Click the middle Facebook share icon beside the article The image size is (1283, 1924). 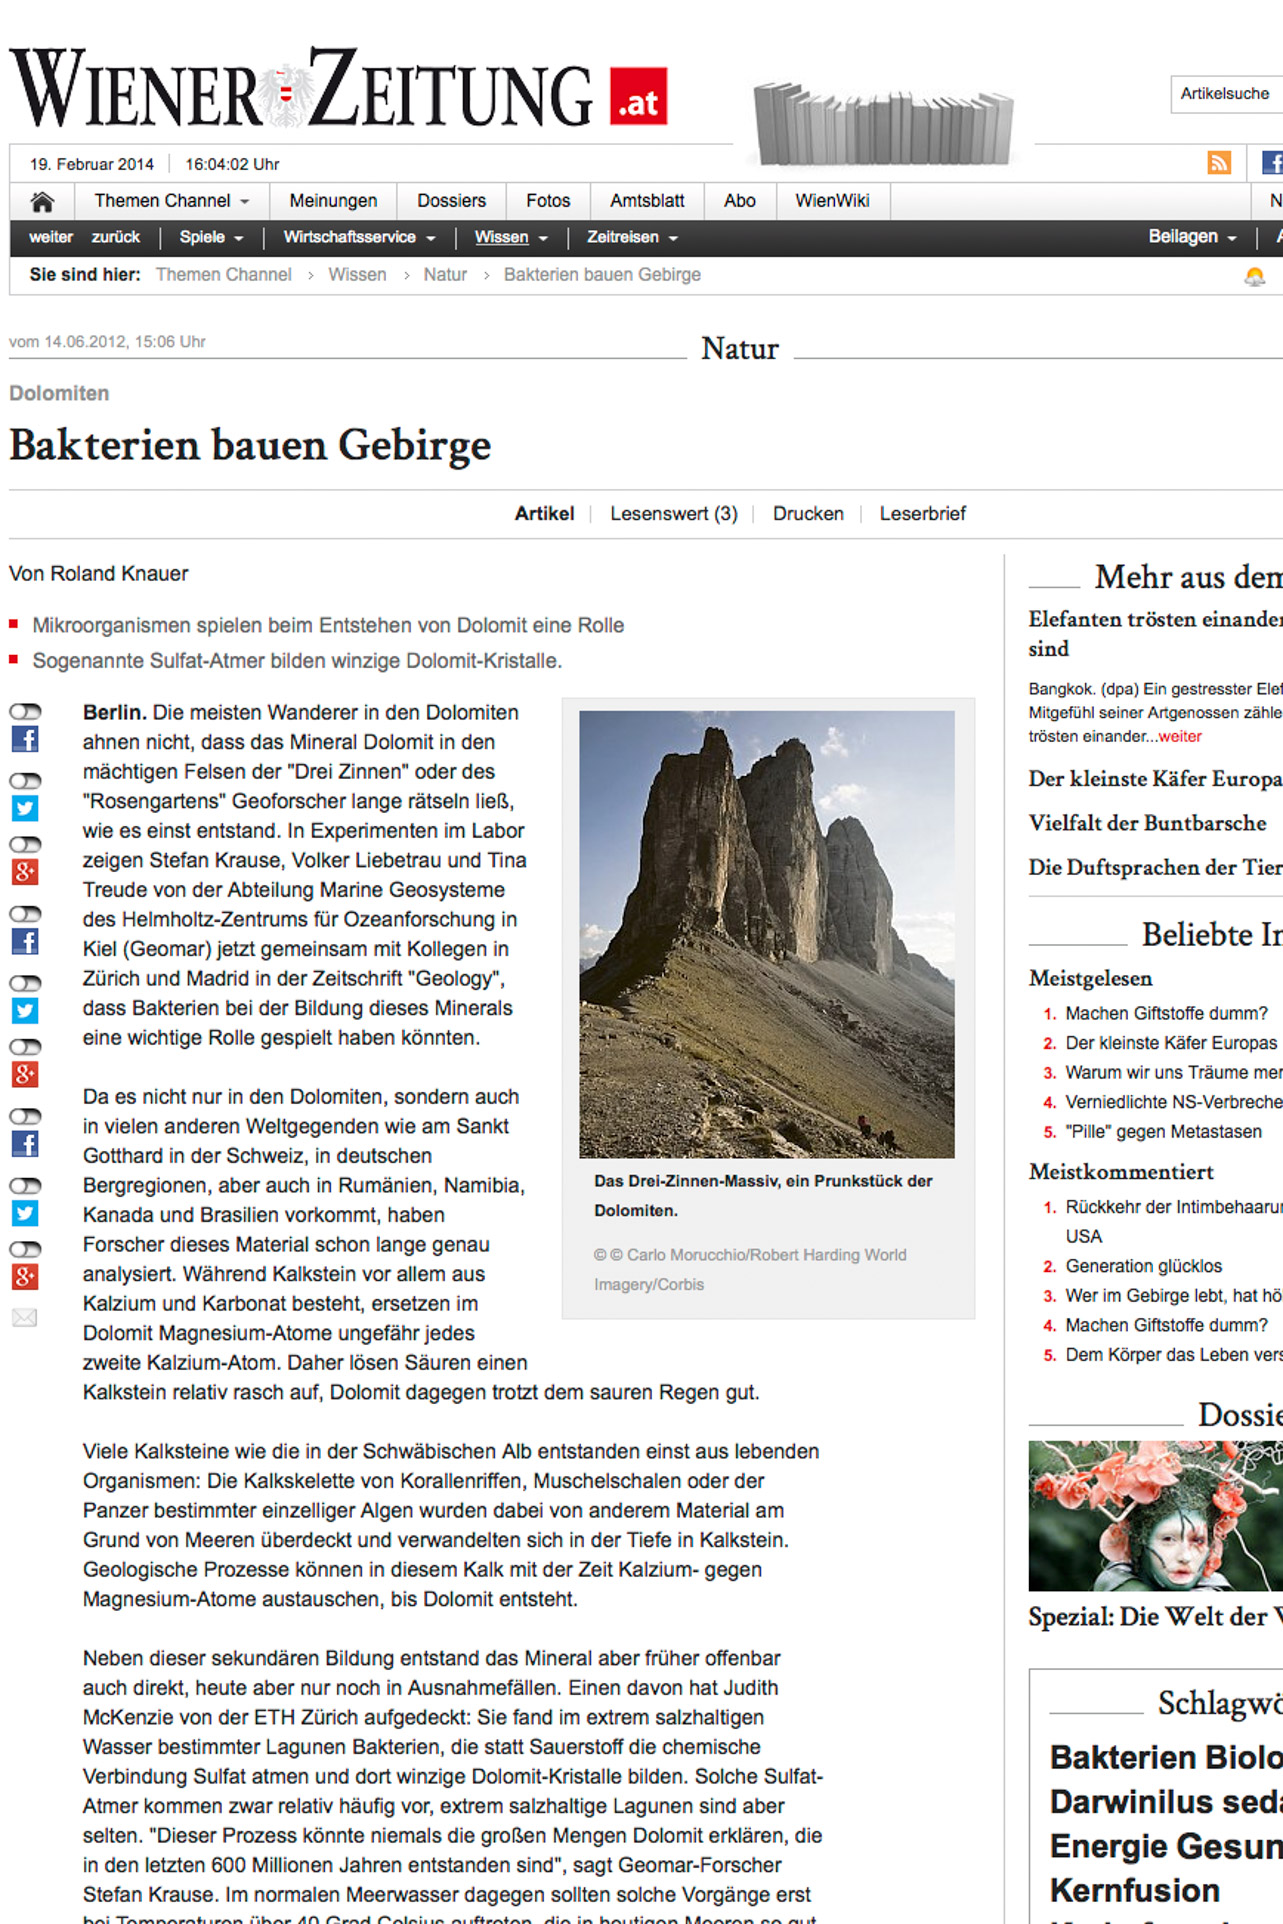coord(25,942)
